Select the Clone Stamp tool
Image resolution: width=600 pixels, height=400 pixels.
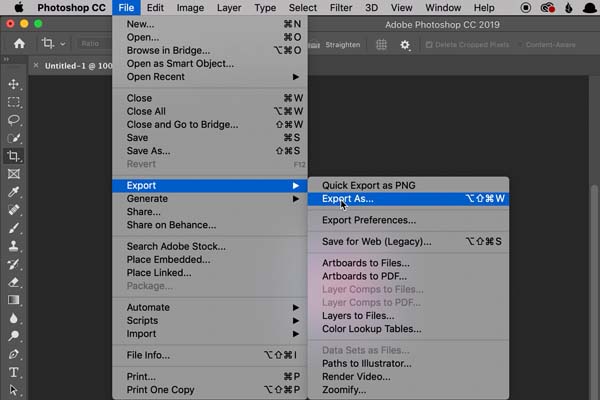[14, 246]
